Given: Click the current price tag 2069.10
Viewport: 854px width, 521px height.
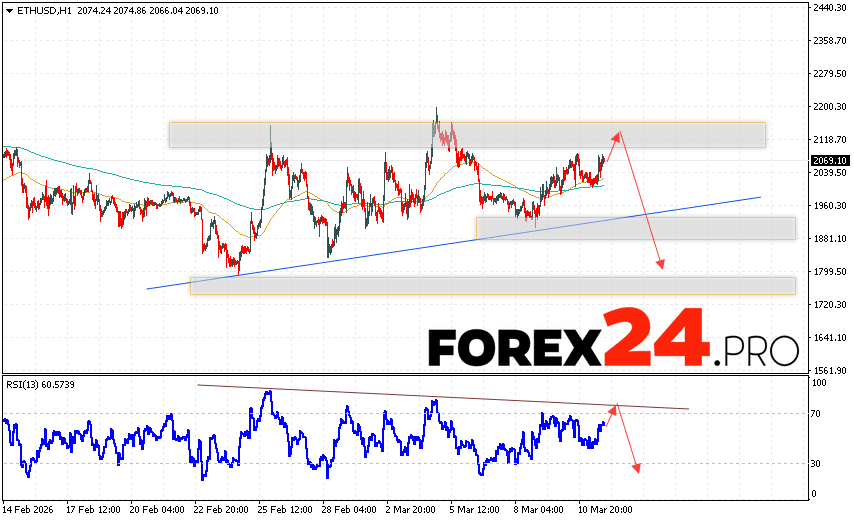Looking at the screenshot, I should point(830,160).
